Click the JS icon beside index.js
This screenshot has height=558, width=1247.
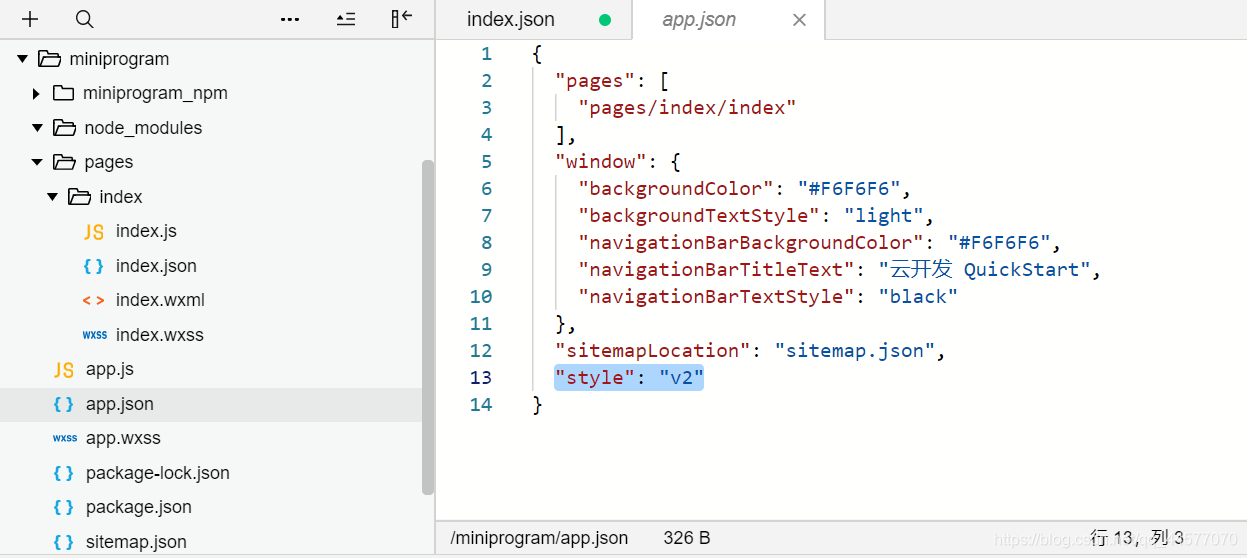[x=94, y=232]
